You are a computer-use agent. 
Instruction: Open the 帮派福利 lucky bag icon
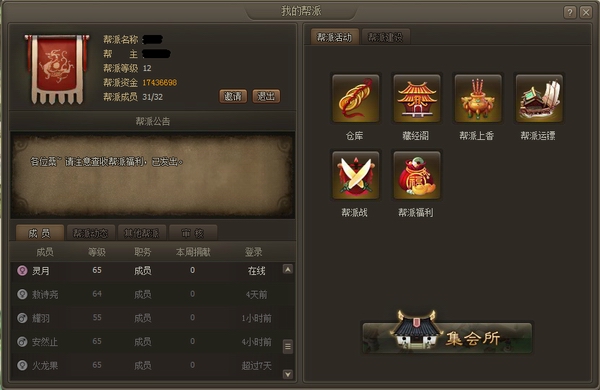[x=417, y=175]
